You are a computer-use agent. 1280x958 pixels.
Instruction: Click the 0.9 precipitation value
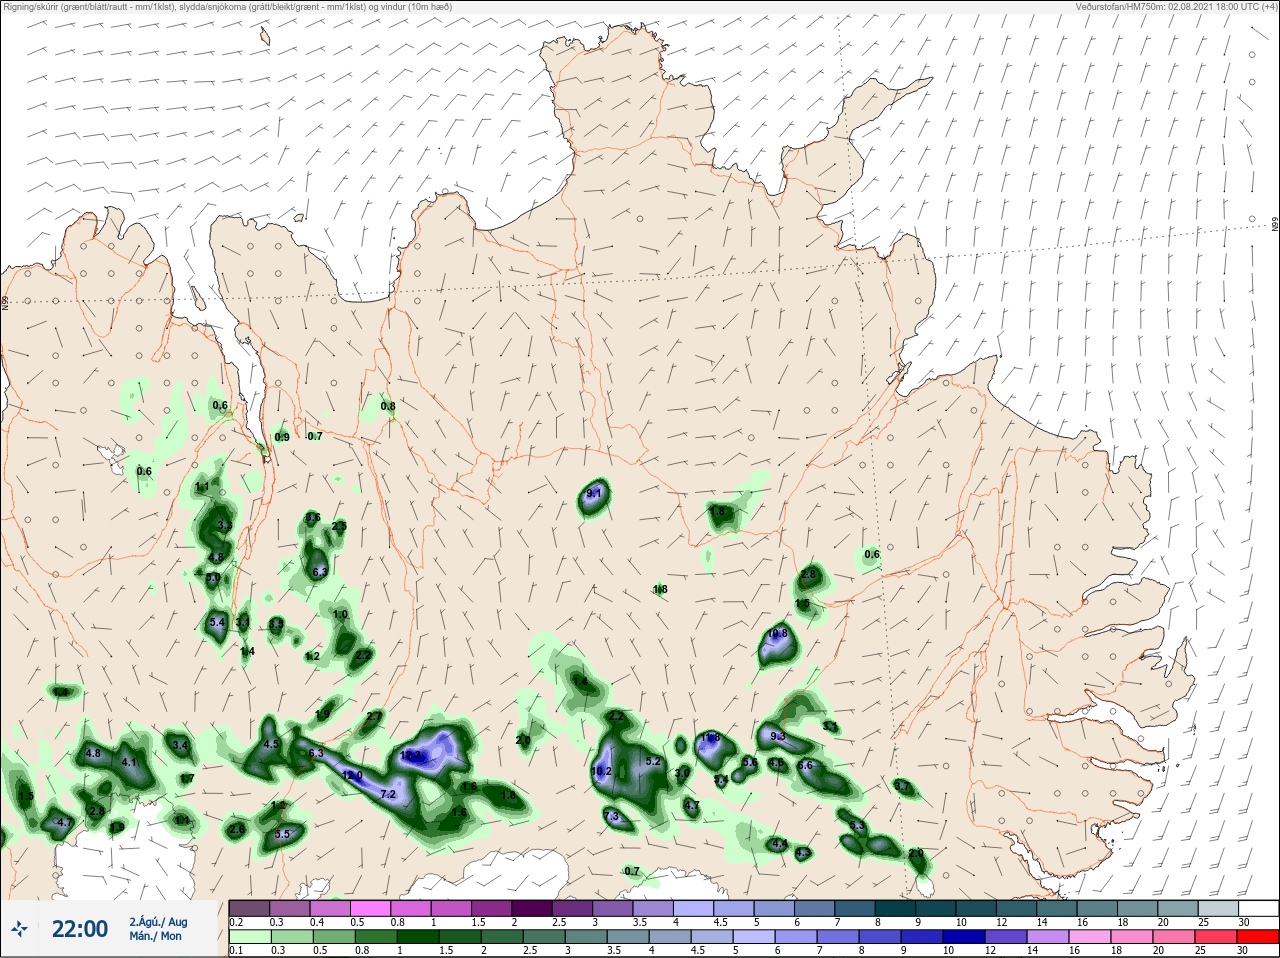coord(282,437)
